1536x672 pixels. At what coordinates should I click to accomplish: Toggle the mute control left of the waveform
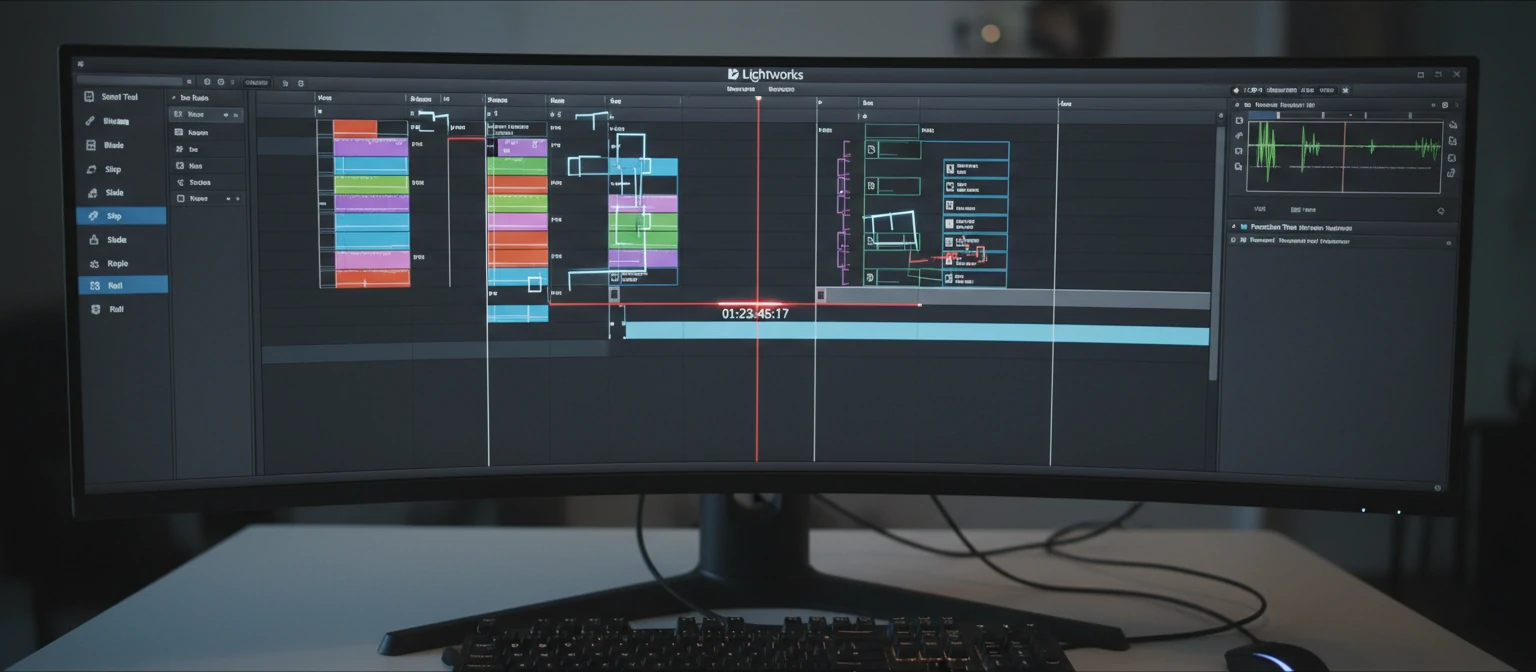(x=1239, y=136)
